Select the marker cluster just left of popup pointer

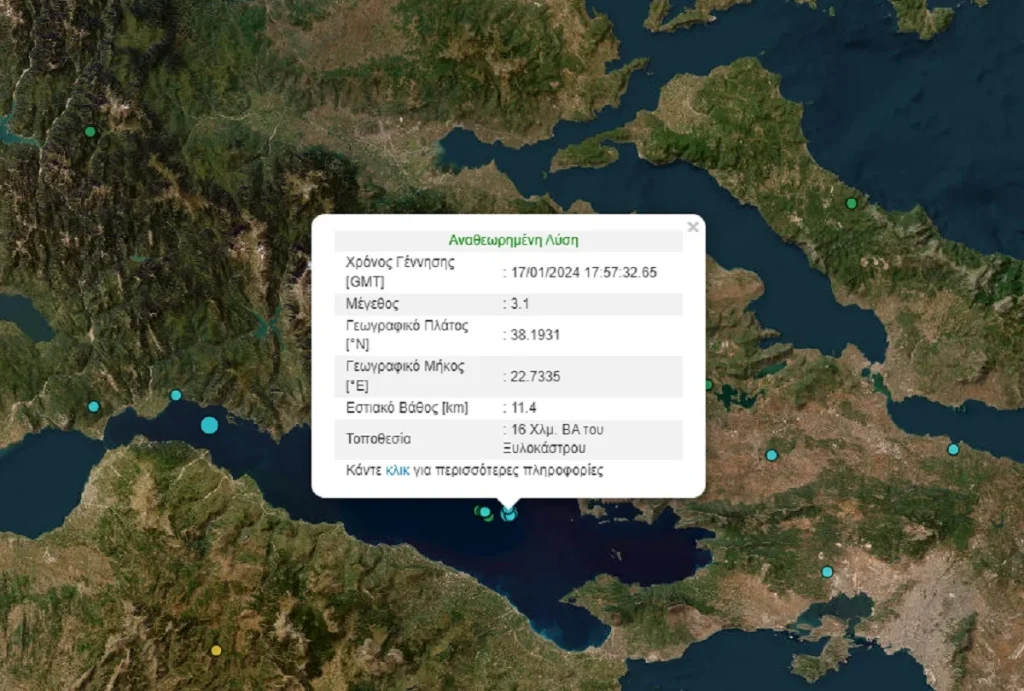[483, 512]
